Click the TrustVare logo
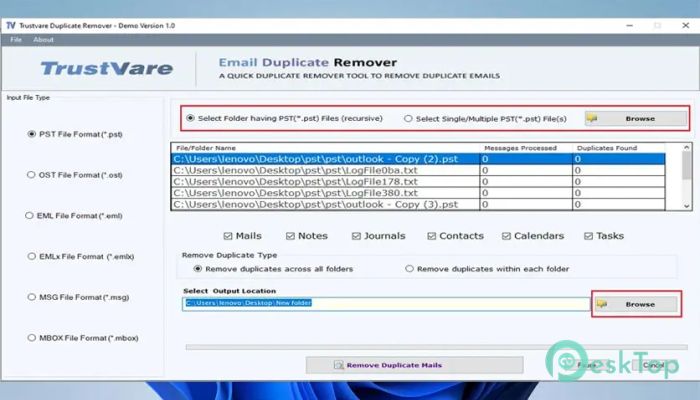 pos(106,68)
